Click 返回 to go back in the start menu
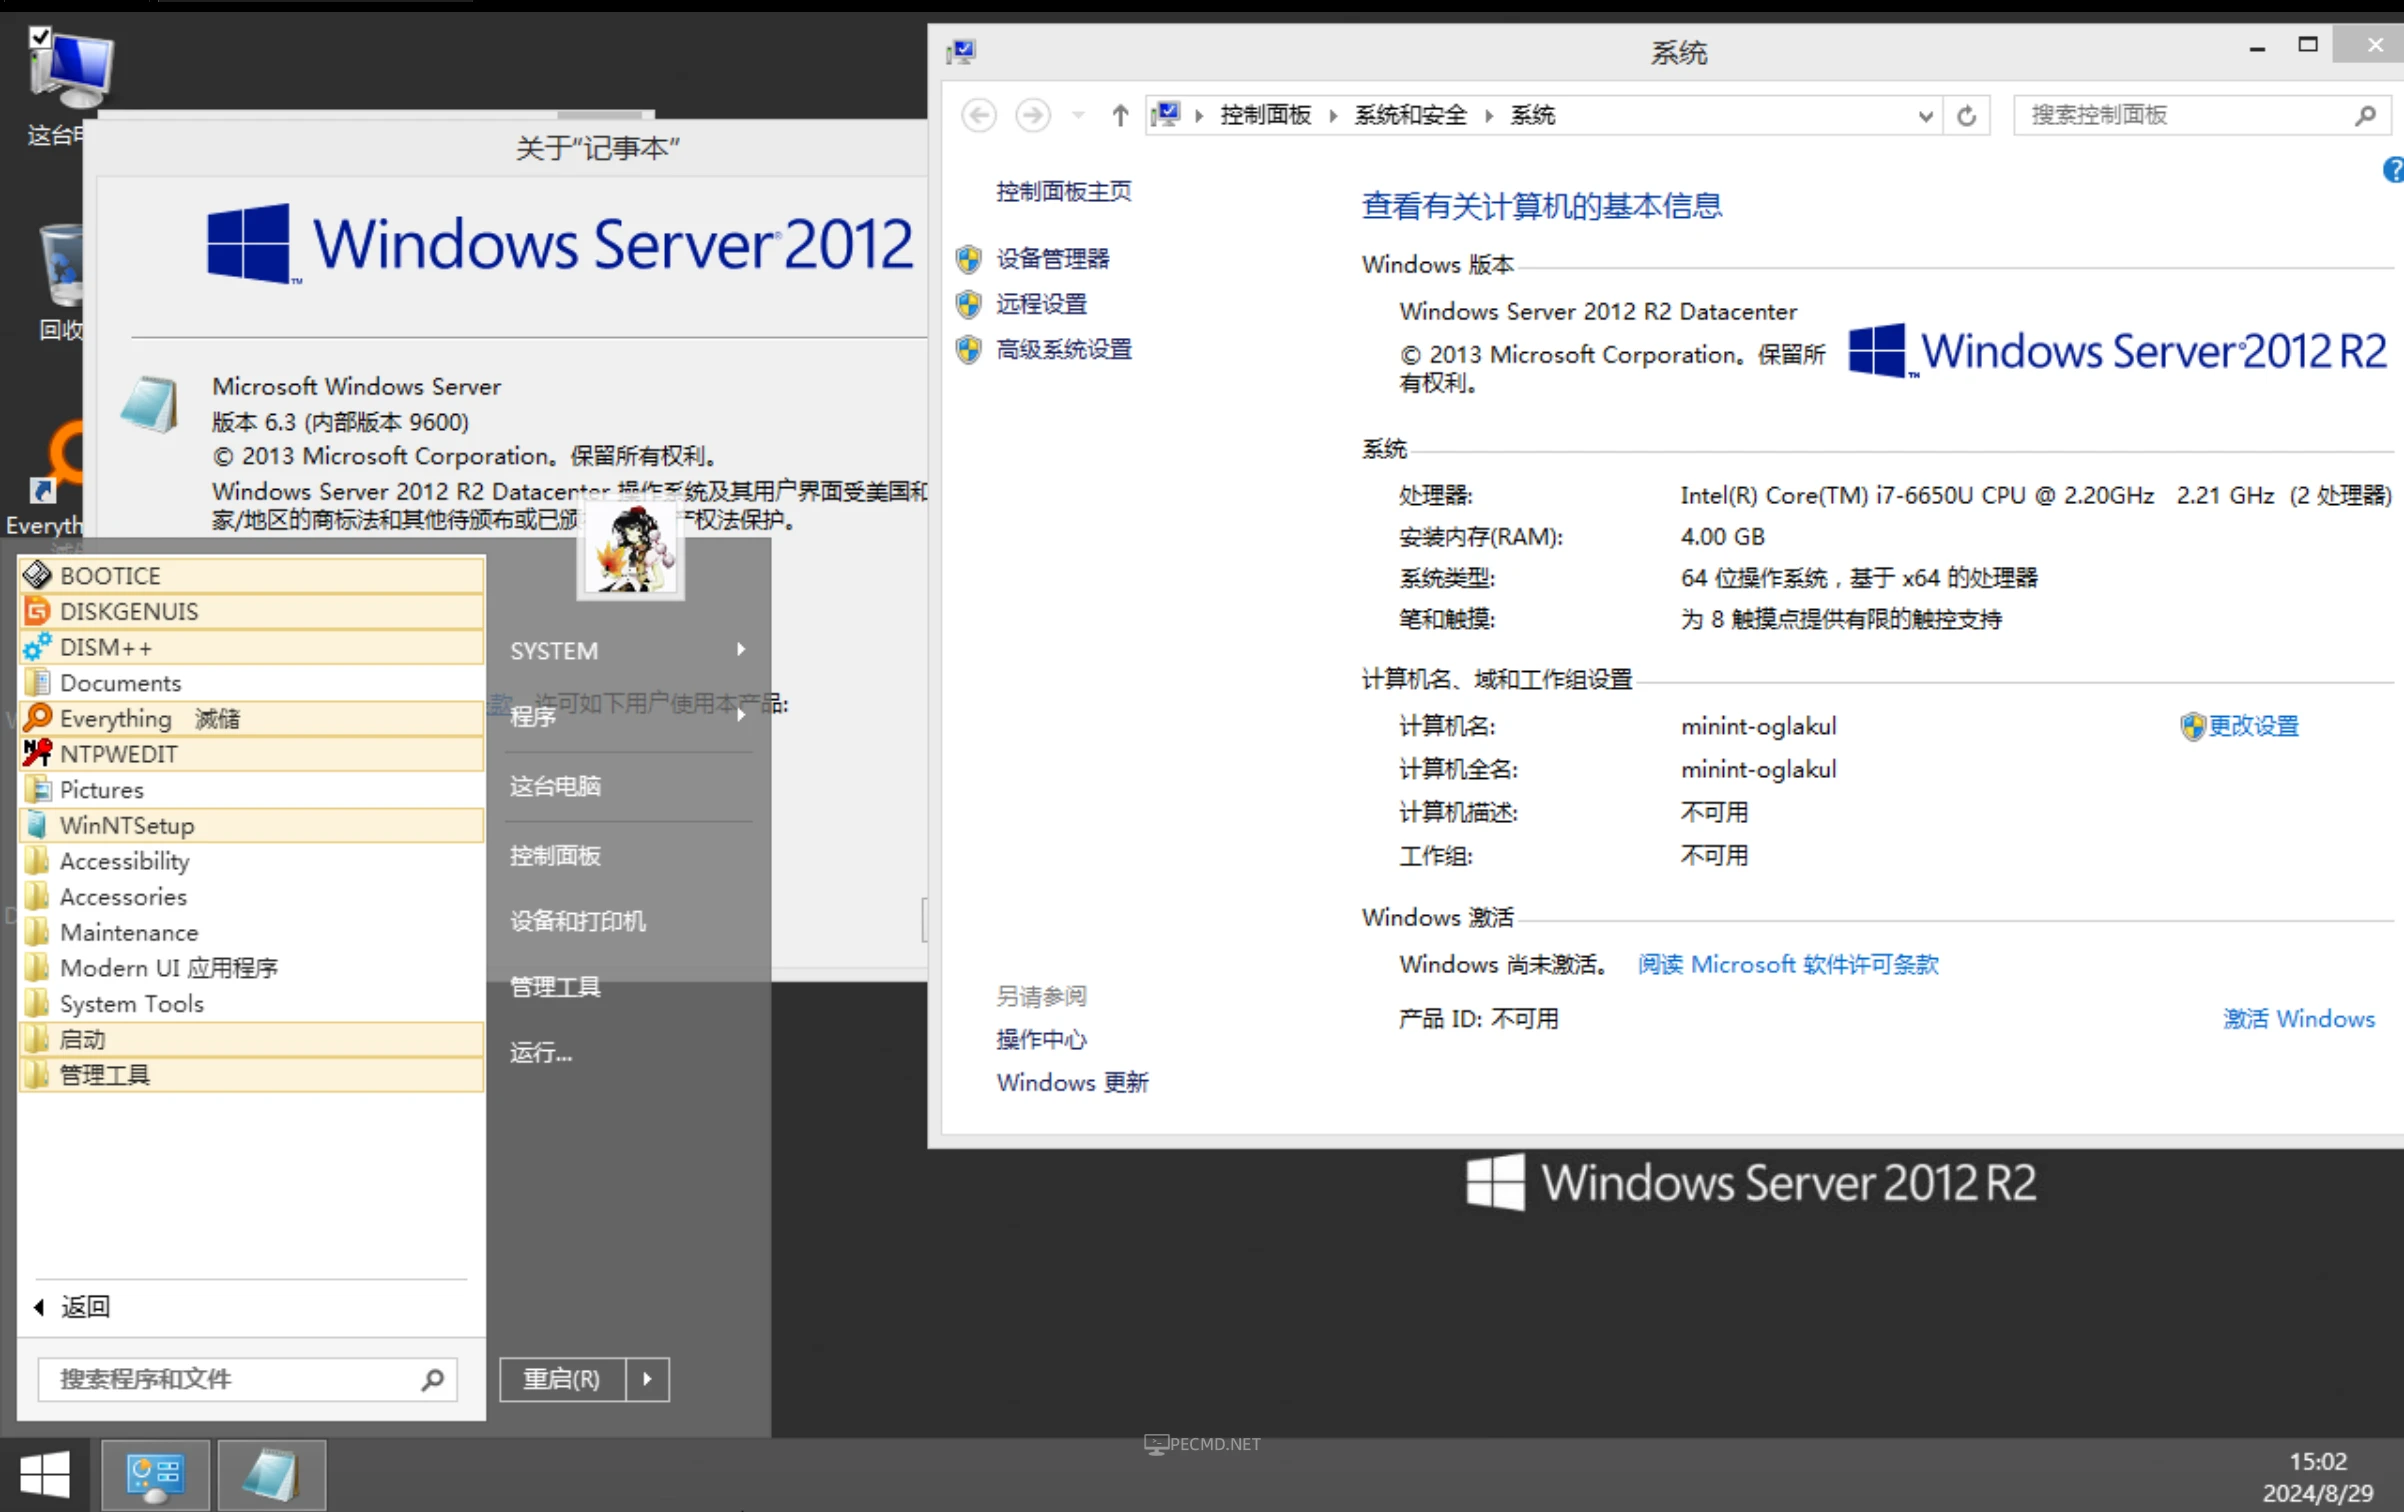This screenshot has height=1512, width=2404. pos(72,1306)
